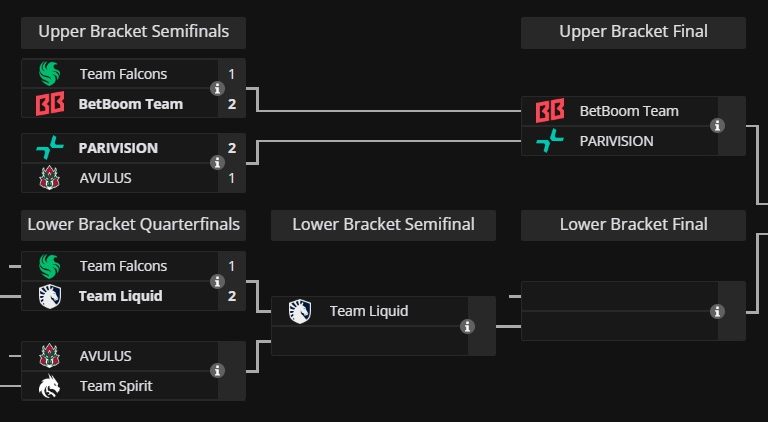This screenshot has width=768, height=422.
Task: Select Team Falcons in the Upper Bracket Semifinals
Action: (123, 73)
